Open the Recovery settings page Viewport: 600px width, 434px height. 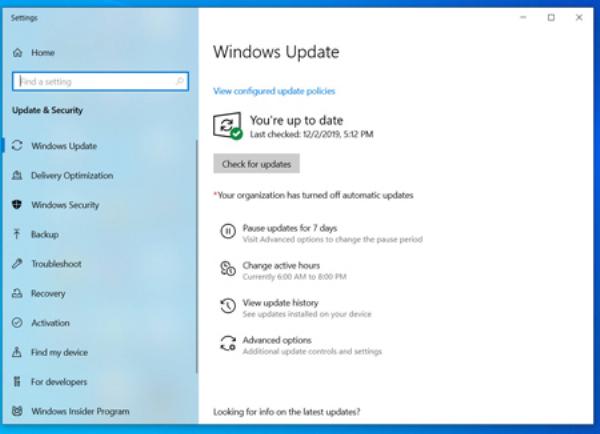[x=48, y=294]
